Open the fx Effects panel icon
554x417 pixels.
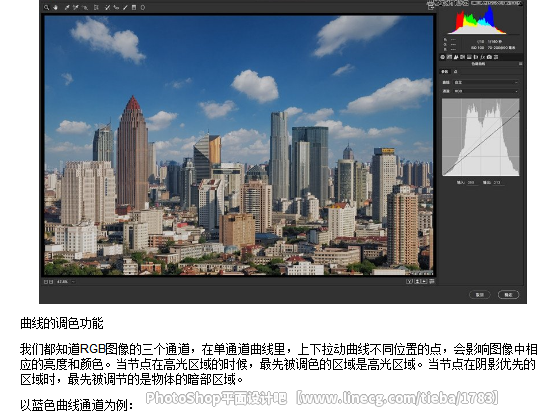pos(483,57)
